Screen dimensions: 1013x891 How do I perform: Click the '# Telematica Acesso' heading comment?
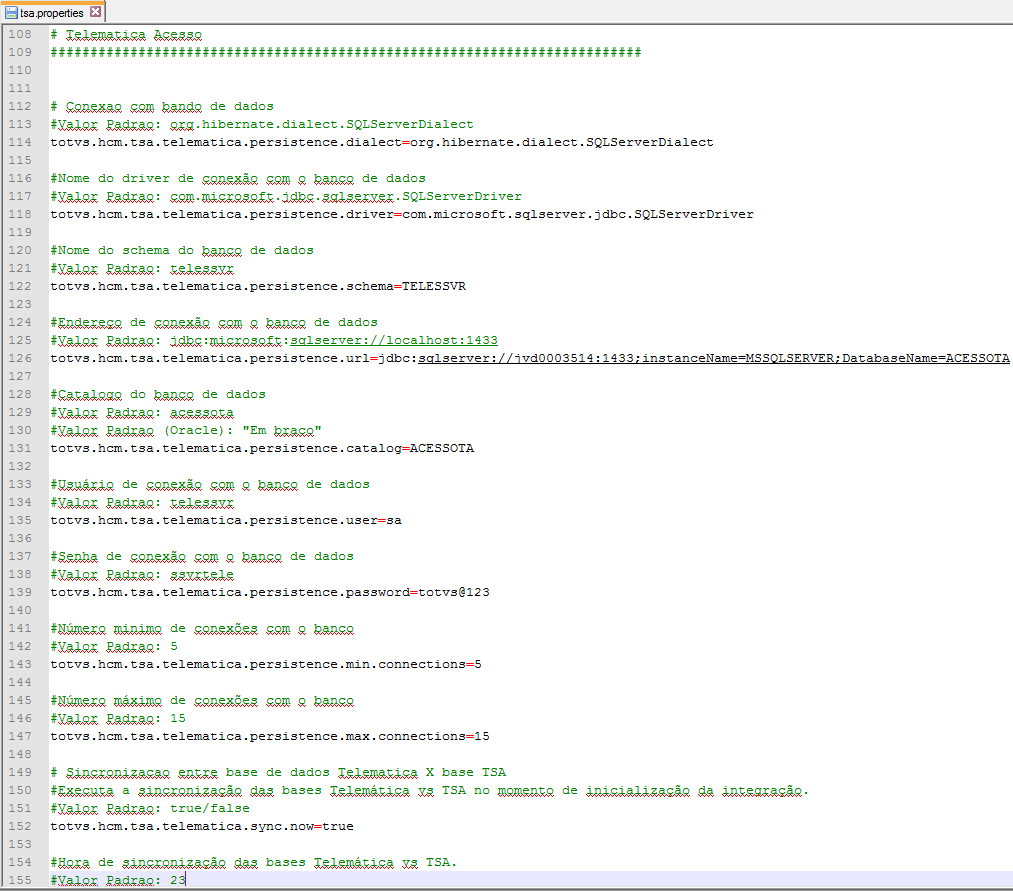point(126,35)
